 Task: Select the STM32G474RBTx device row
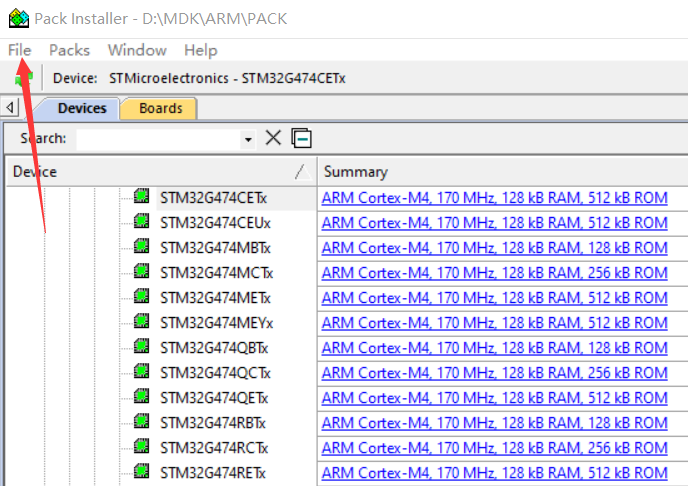(x=213, y=423)
